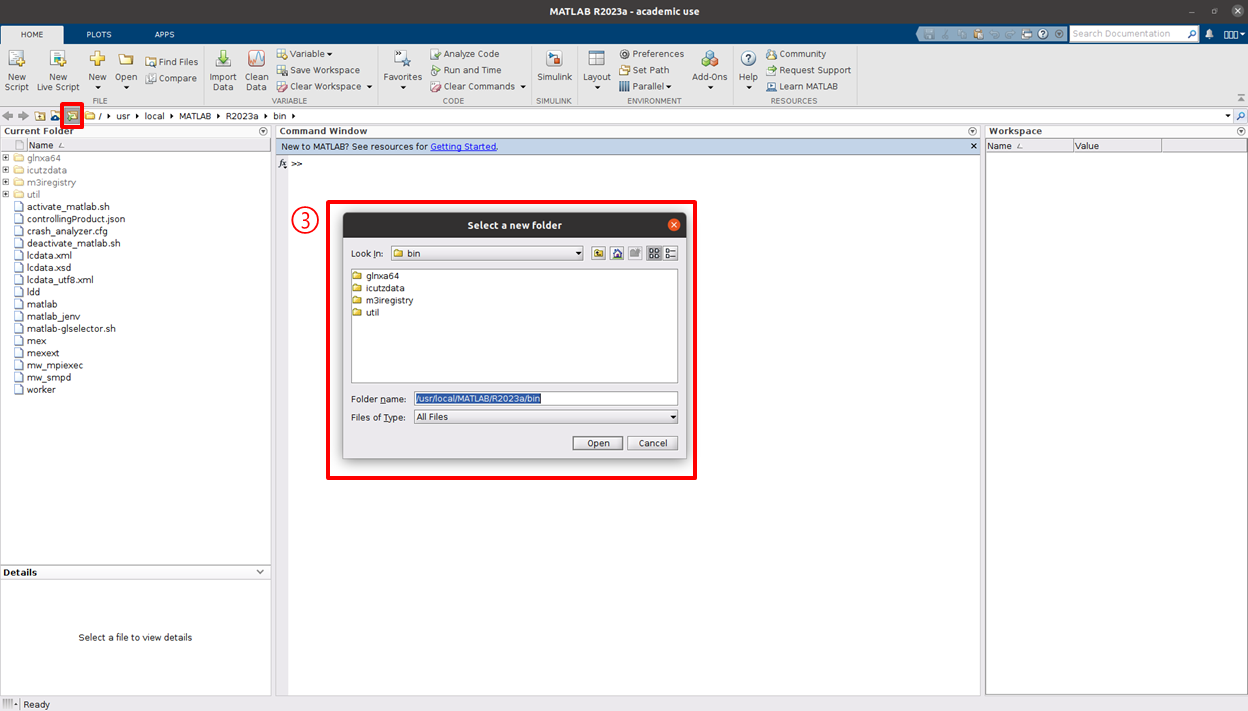This screenshot has height=711, width=1248.
Task: Expand glnxa64 in Current Folder tree
Action: pos(6,158)
